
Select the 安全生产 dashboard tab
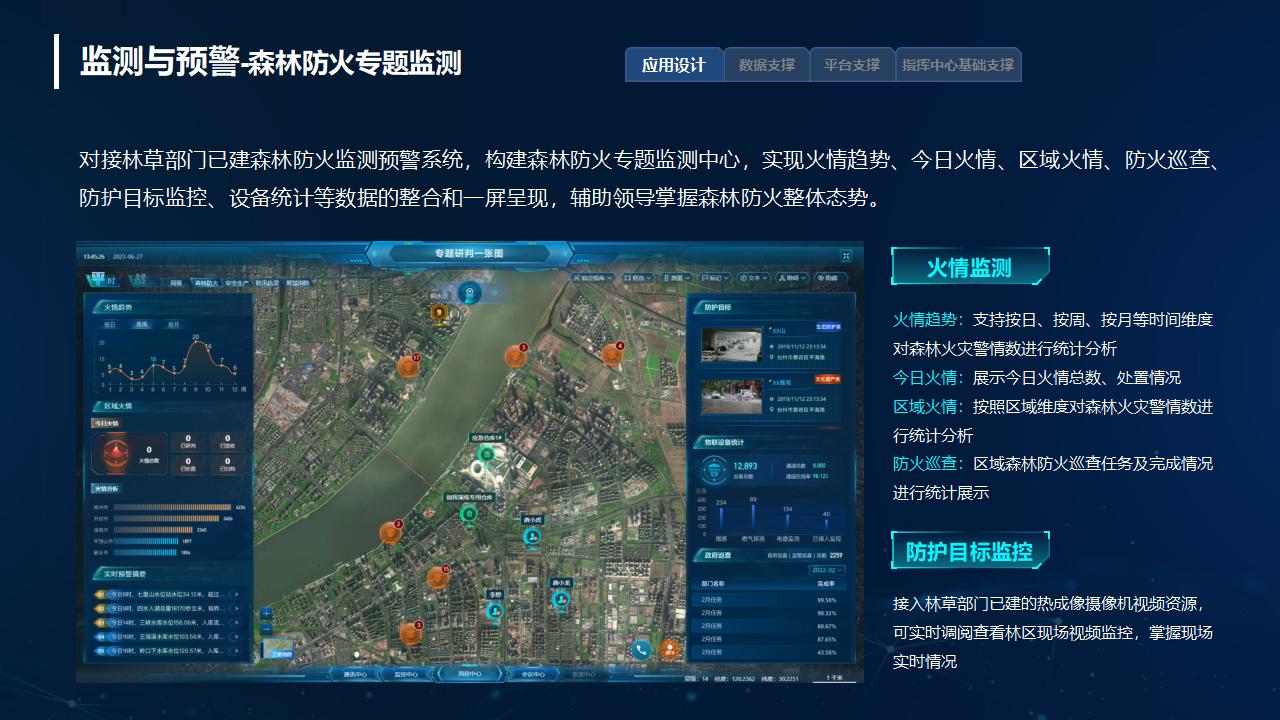coord(237,284)
